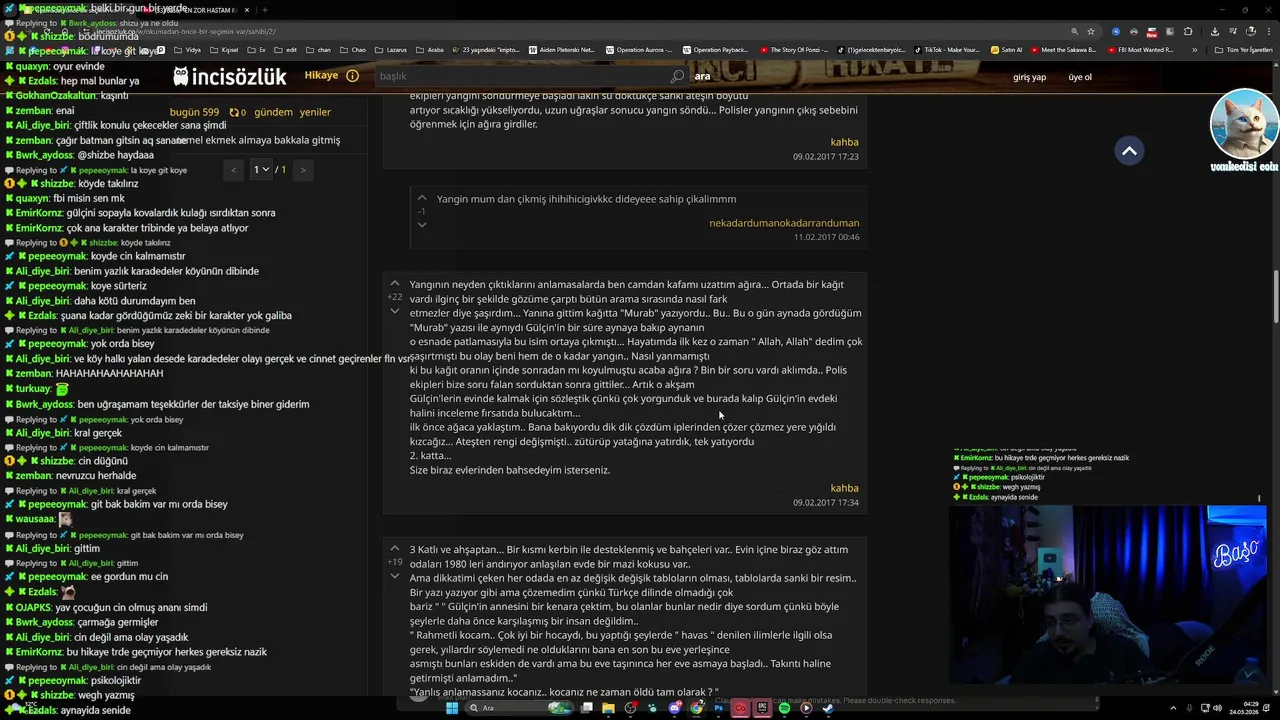The width and height of the screenshot is (1280, 720).
Task: Open Spotify from the taskbar
Action: (x=784, y=708)
